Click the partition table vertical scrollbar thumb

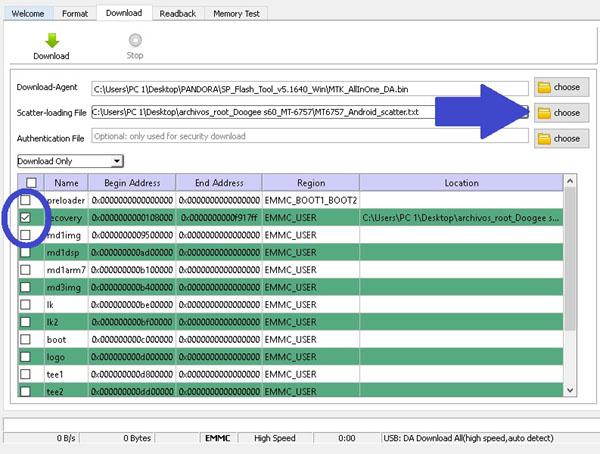(x=570, y=259)
